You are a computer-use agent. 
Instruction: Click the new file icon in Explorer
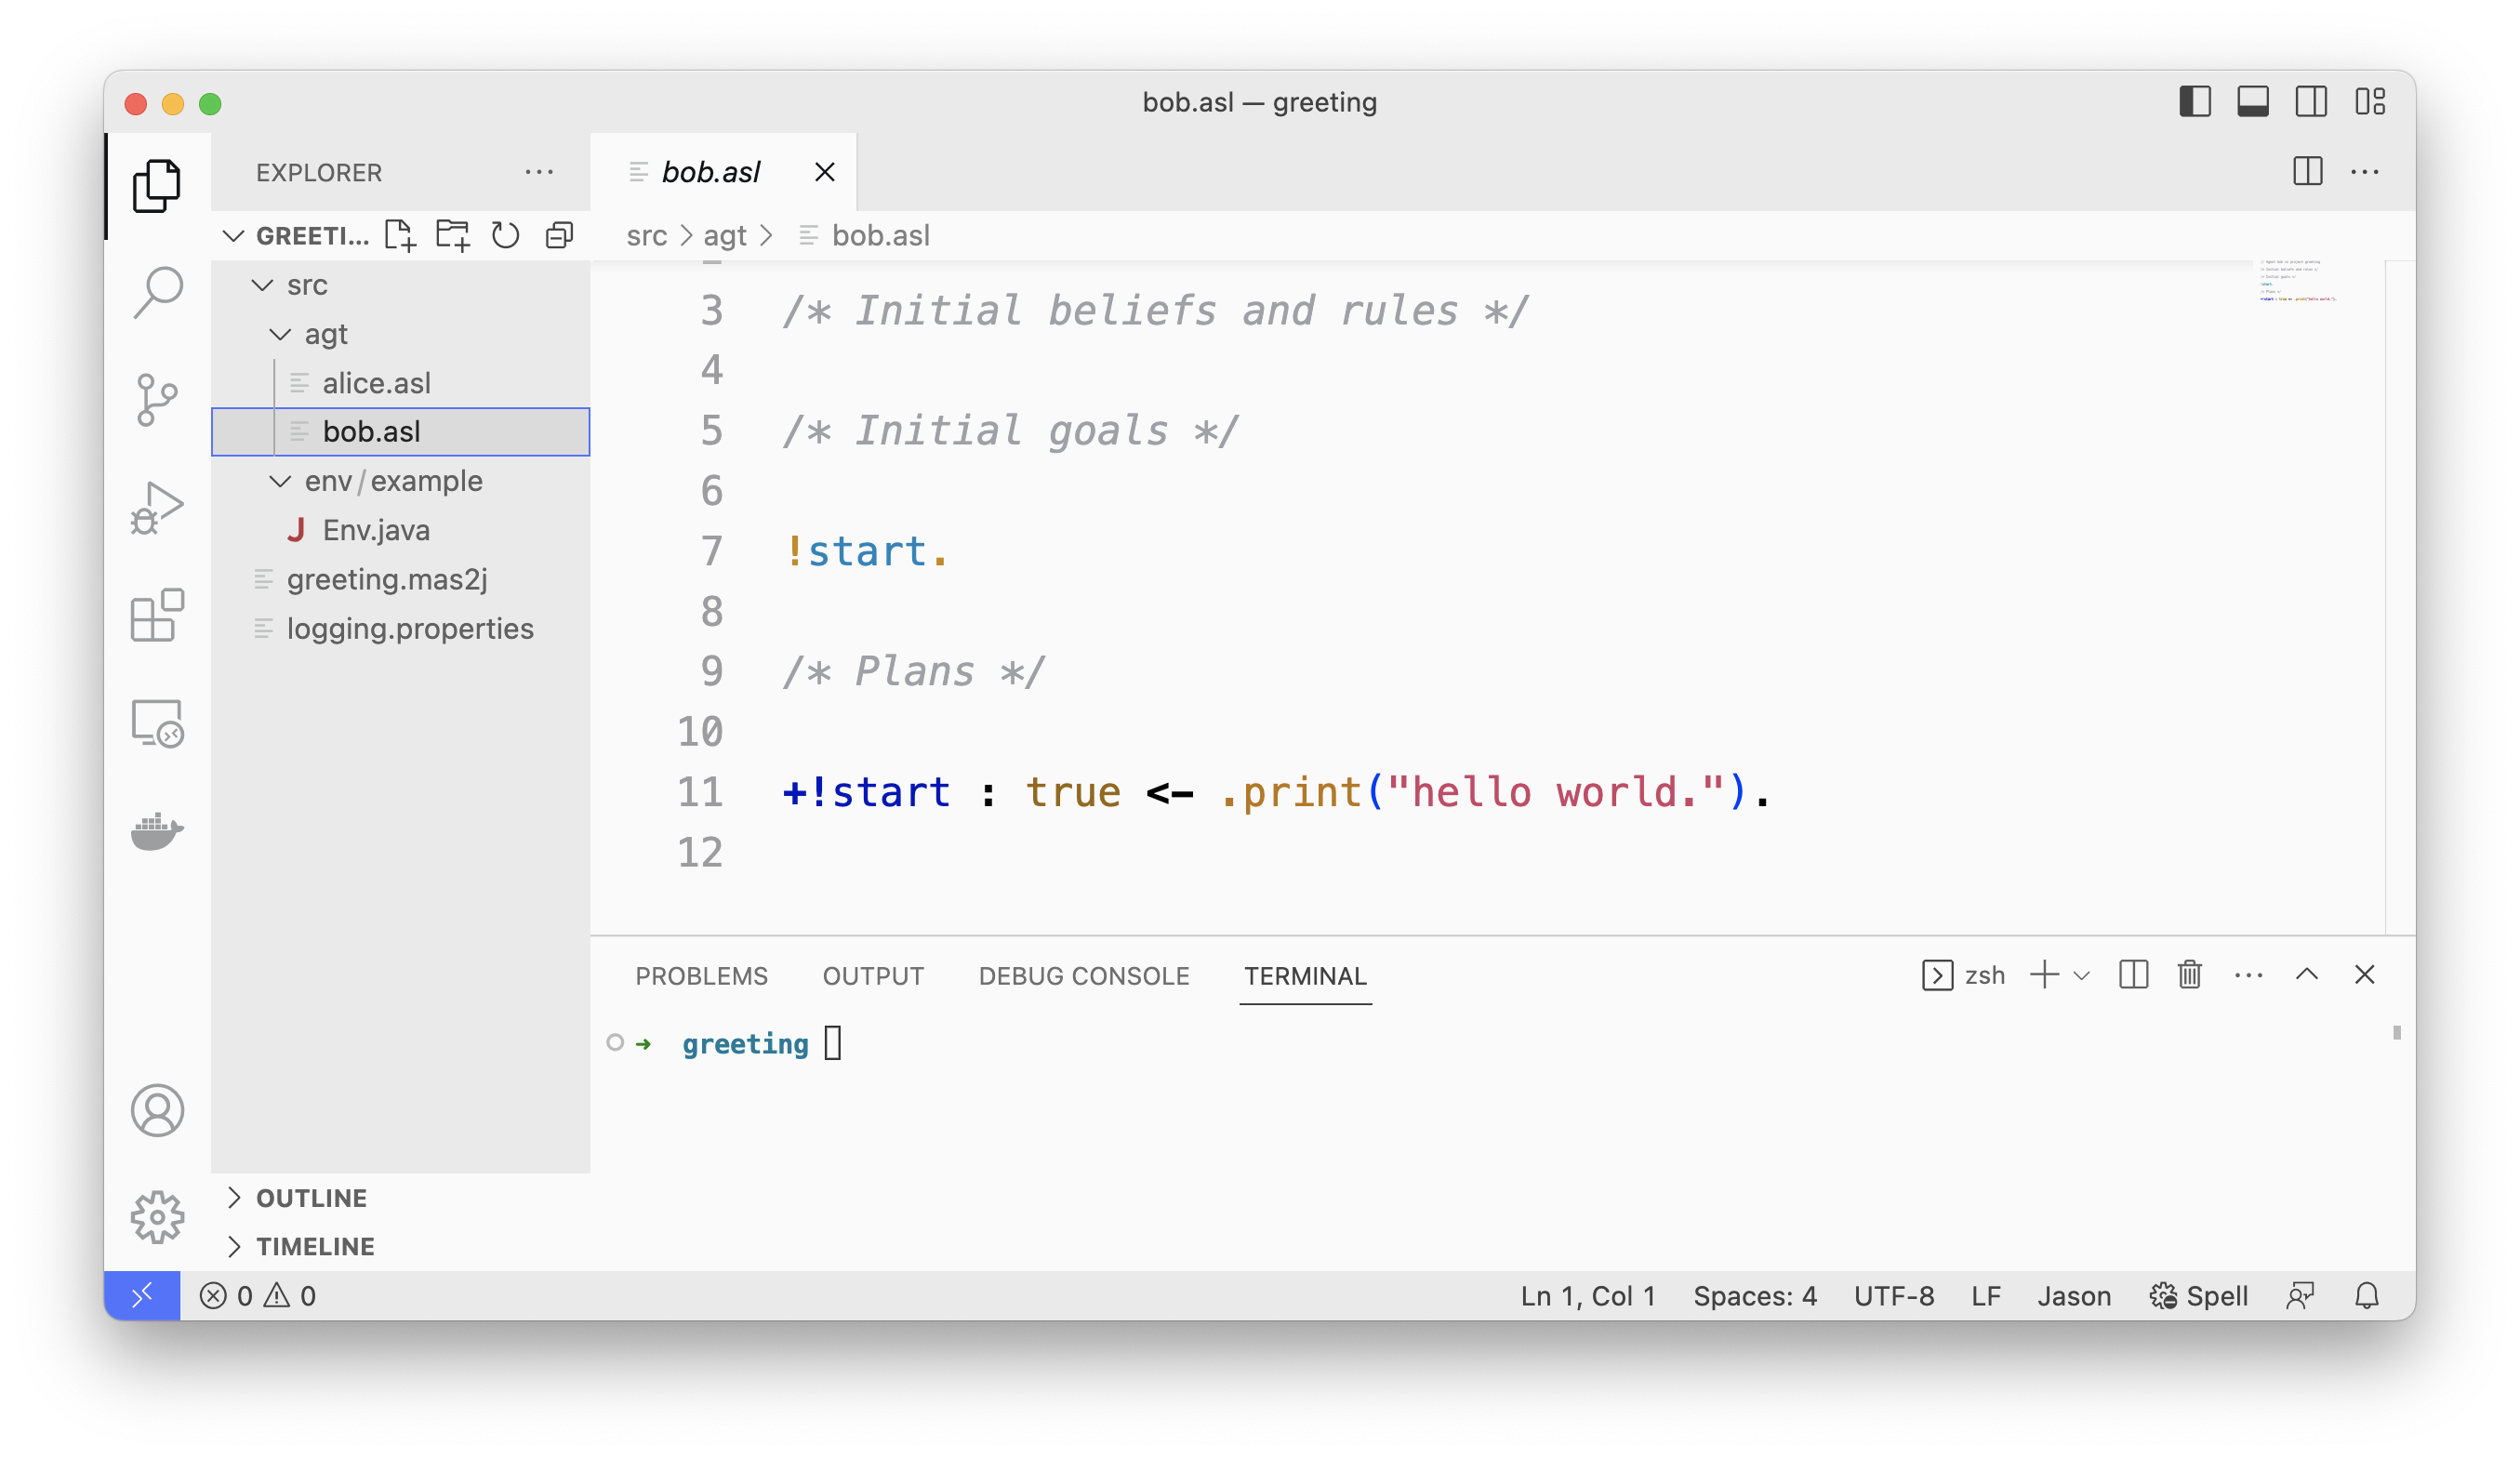(403, 234)
